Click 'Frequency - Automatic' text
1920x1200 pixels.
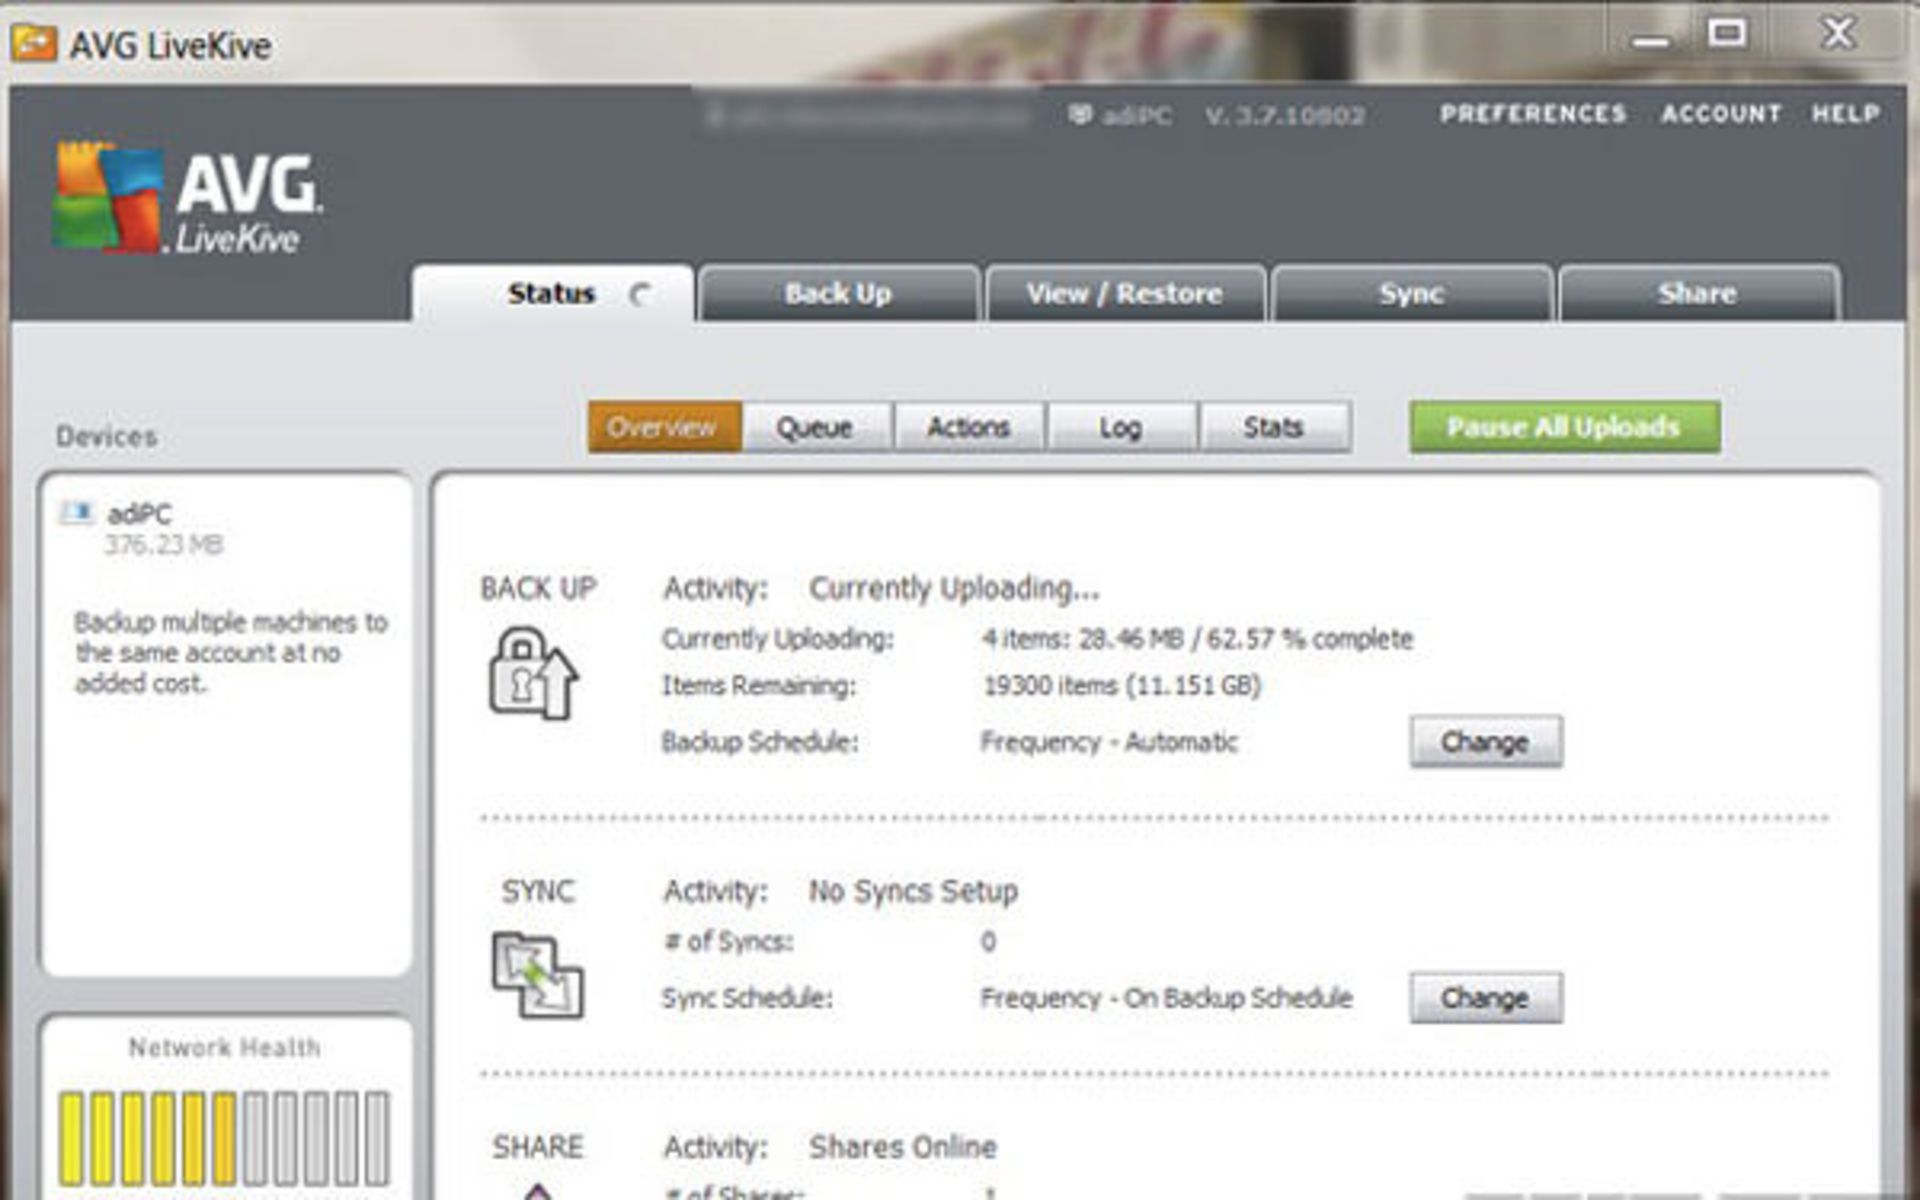tap(1109, 742)
